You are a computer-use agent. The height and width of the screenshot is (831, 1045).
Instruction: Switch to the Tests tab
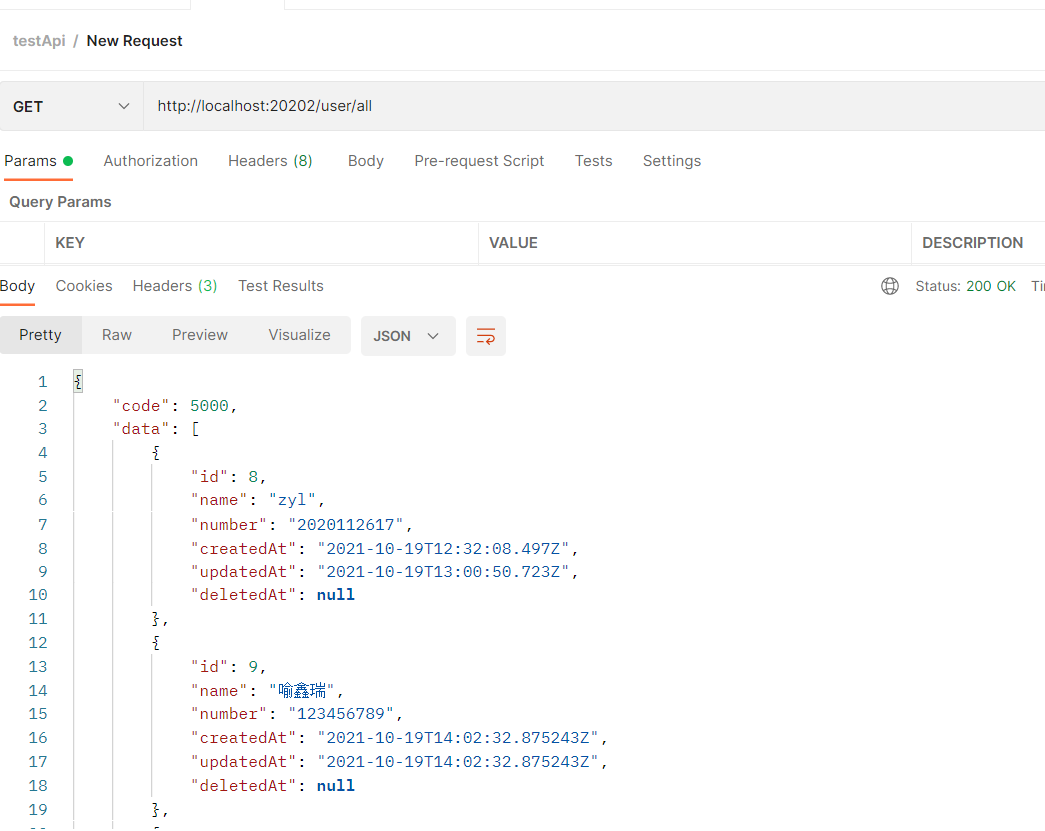[593, 161]
